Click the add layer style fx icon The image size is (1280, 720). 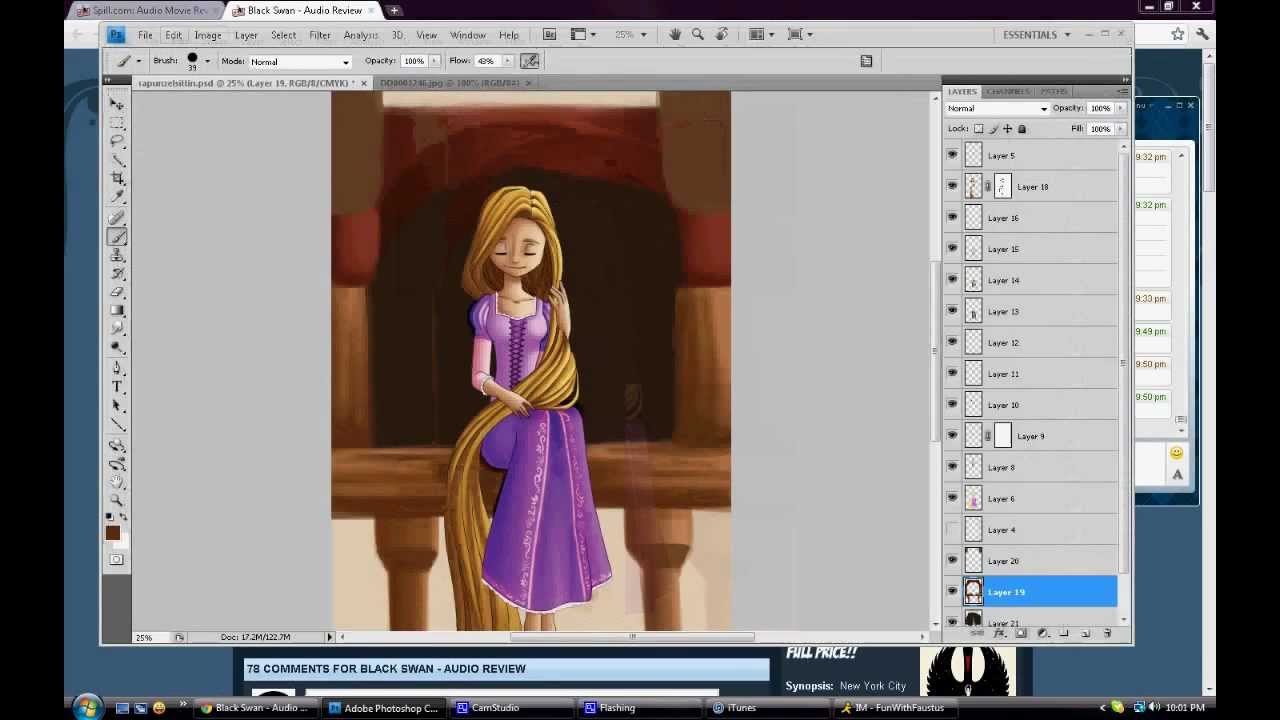coord(999,634)
